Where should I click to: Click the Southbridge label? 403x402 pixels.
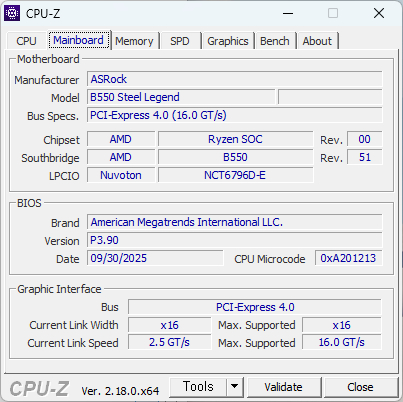(50, 158)
